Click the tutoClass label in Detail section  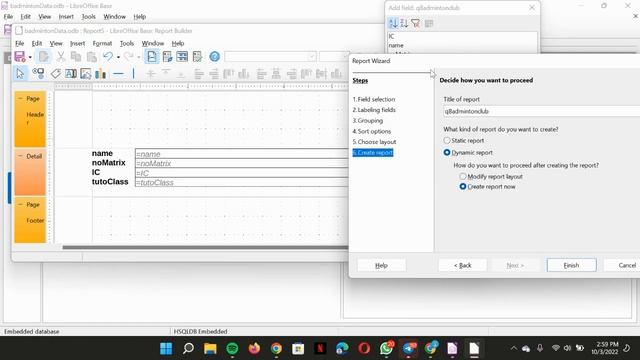click(x=110, y=182)
